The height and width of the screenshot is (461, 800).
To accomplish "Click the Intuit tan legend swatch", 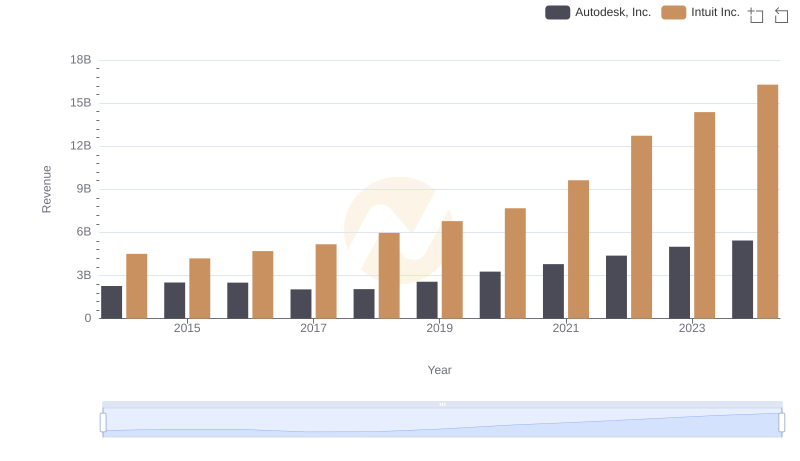I will click(673, 12).
